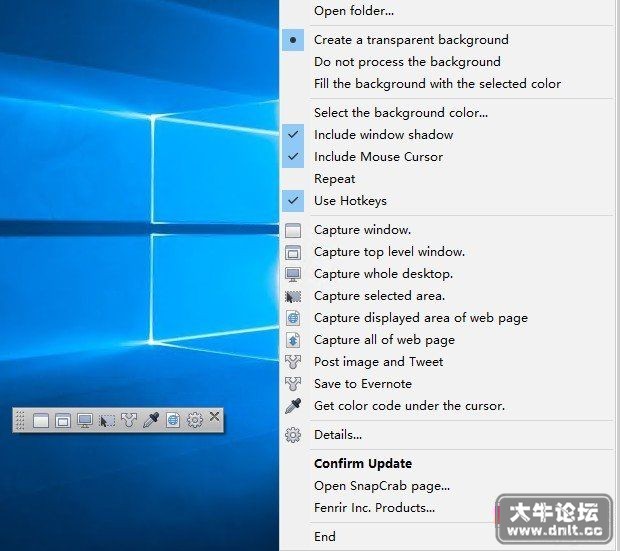Image resolution: width=620 pixels, height=551 pixels.
Task: Click End to exit SnapCrab
Action: click(447, 537)
